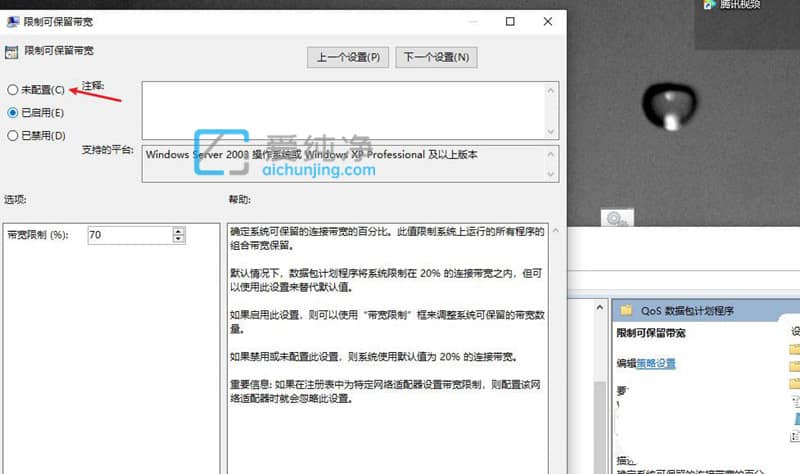Image resolution: width=800 pixels, height=474 pixels.
Task: Click the 上一个设置(P) button
Action: point(348,57)
